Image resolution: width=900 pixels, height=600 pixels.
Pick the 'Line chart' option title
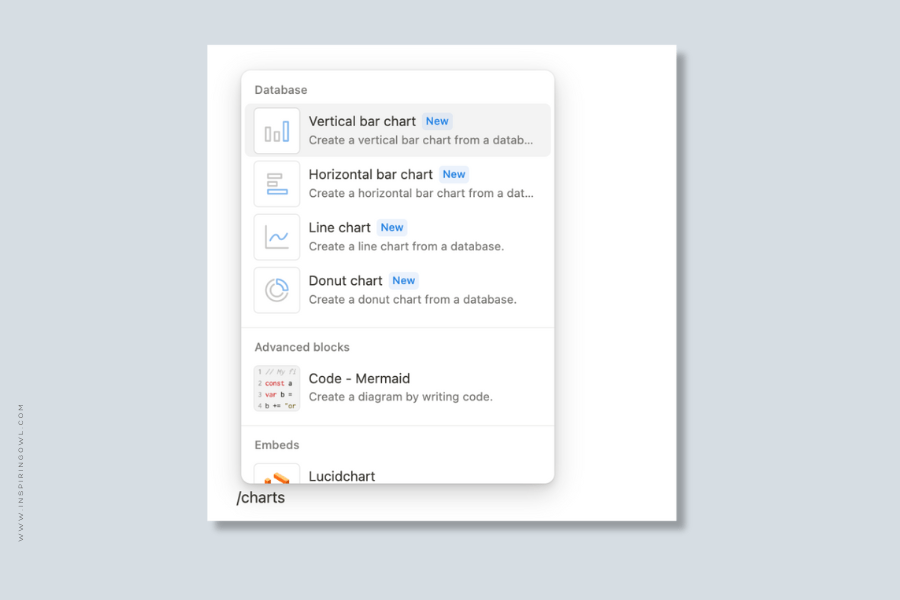[x=339, y=227]
